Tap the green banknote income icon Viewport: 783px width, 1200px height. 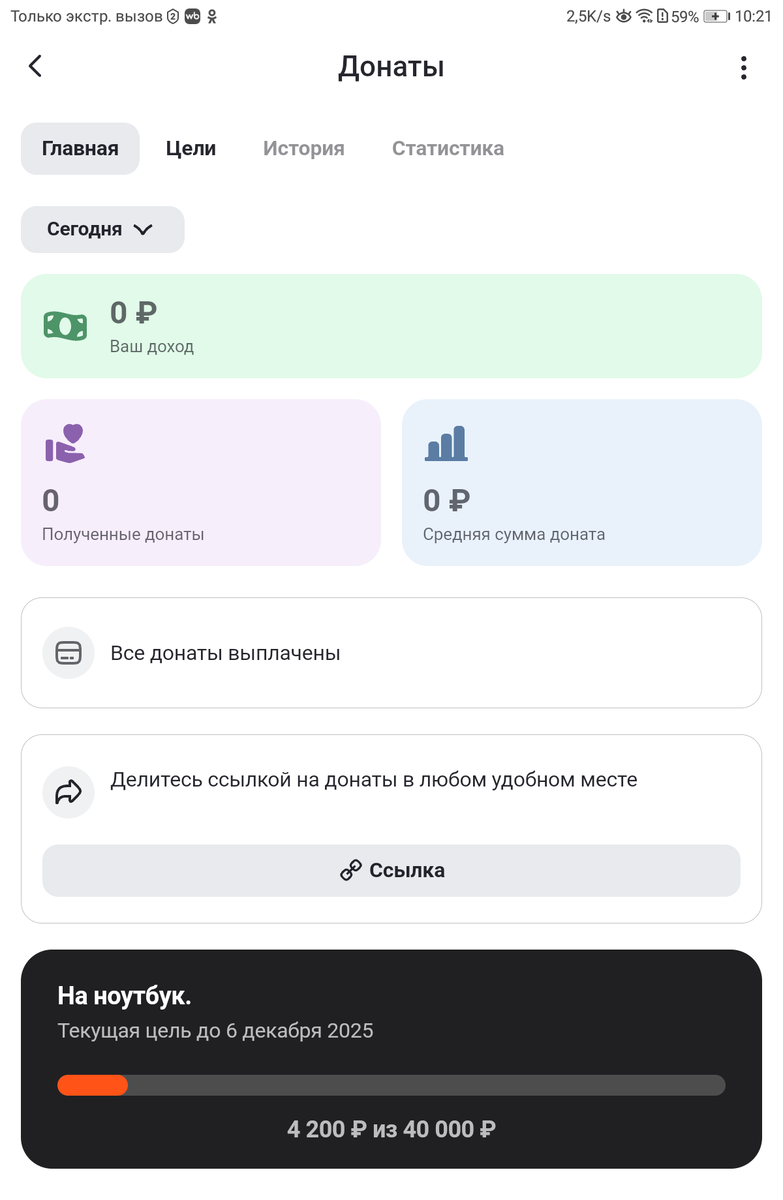click(65, 325)
